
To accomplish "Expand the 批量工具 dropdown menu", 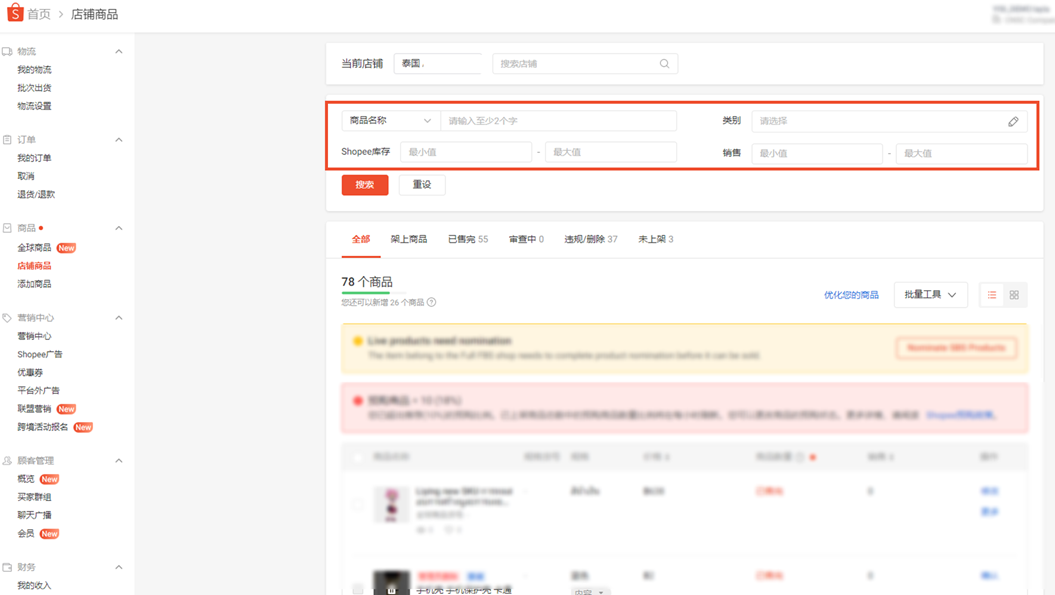I will (930, 294).
